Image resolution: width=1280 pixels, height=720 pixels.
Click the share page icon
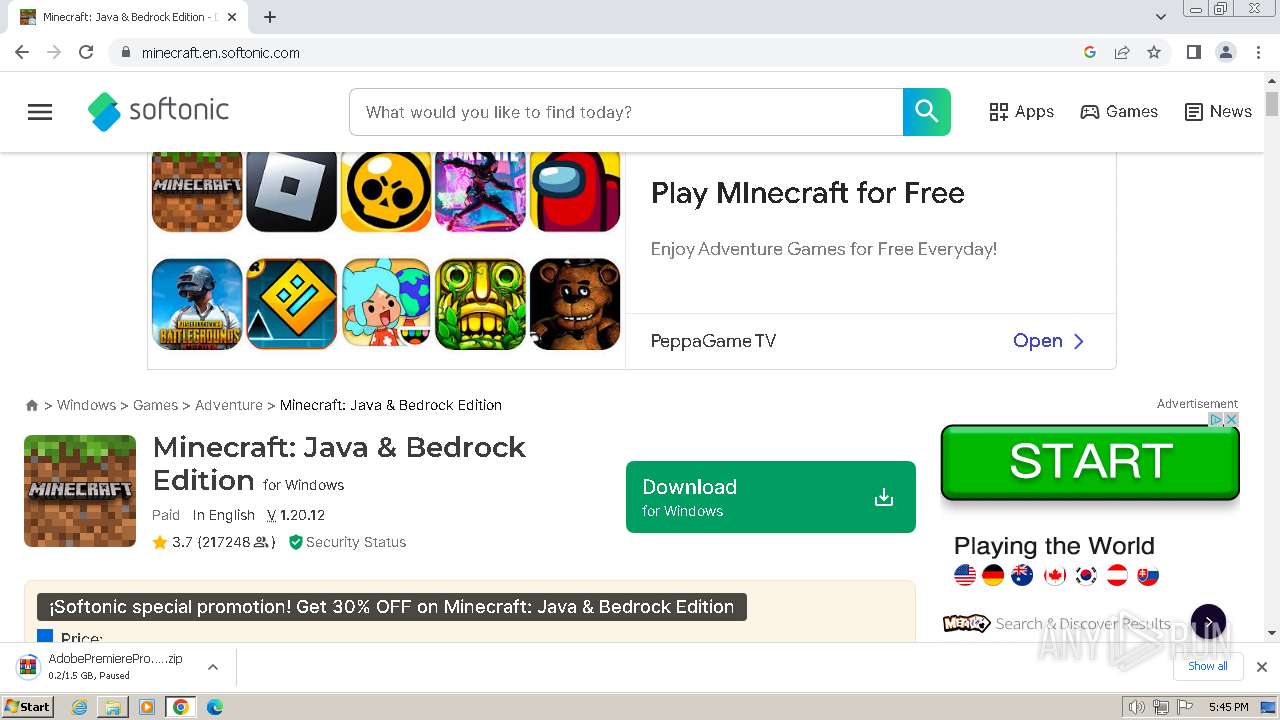[x=1122, y=52]
